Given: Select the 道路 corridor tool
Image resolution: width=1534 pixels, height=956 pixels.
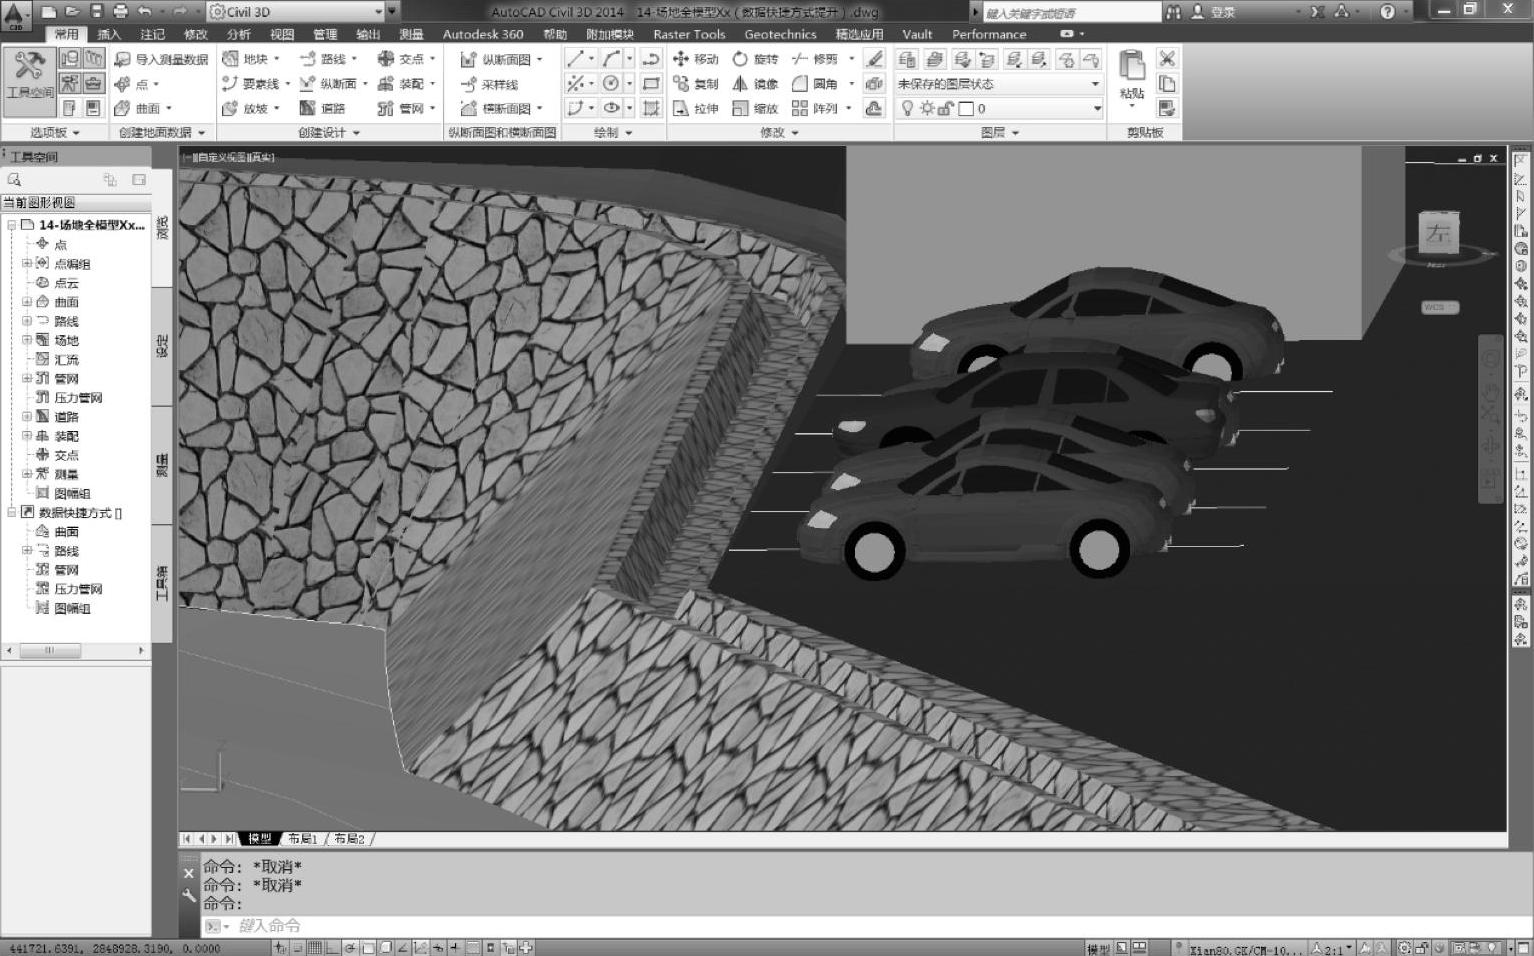Looking at the screenshot, I should (x=323, y=108).
